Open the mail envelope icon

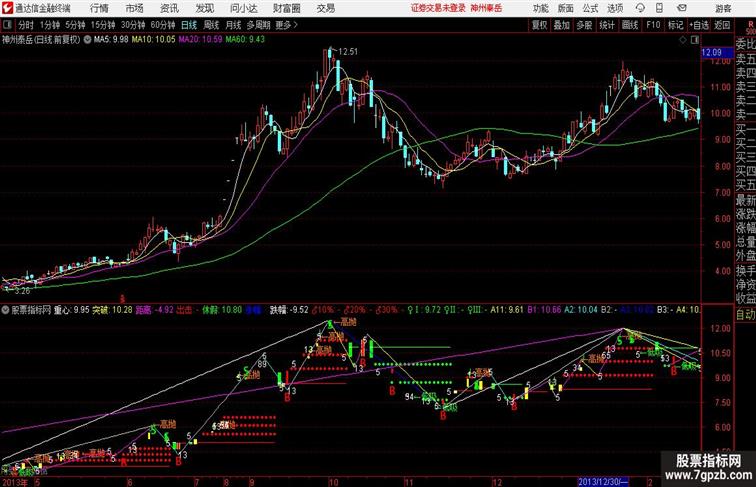click(682, 8)
